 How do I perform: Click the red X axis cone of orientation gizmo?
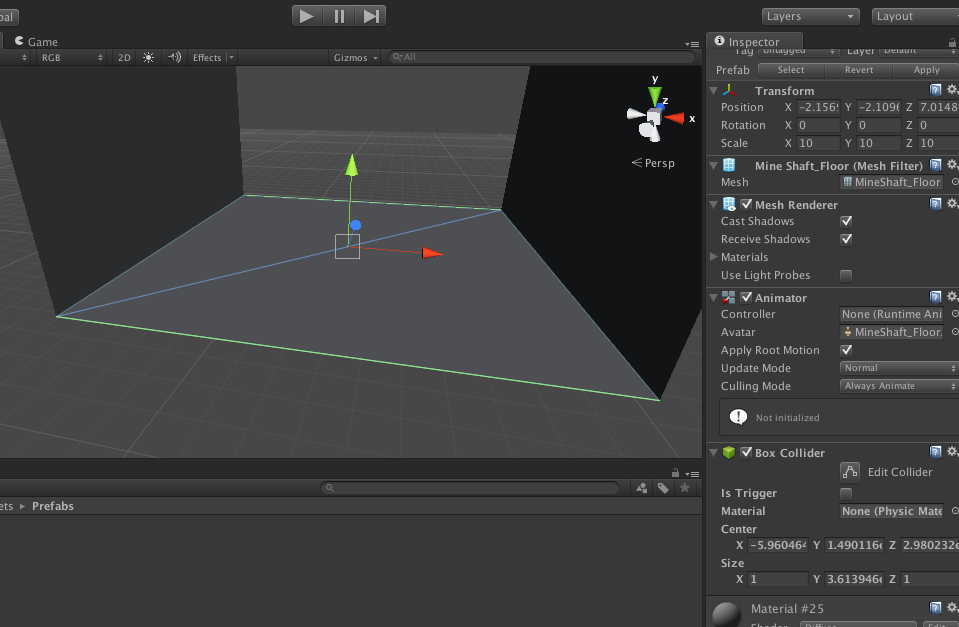[x=674, y=118]
